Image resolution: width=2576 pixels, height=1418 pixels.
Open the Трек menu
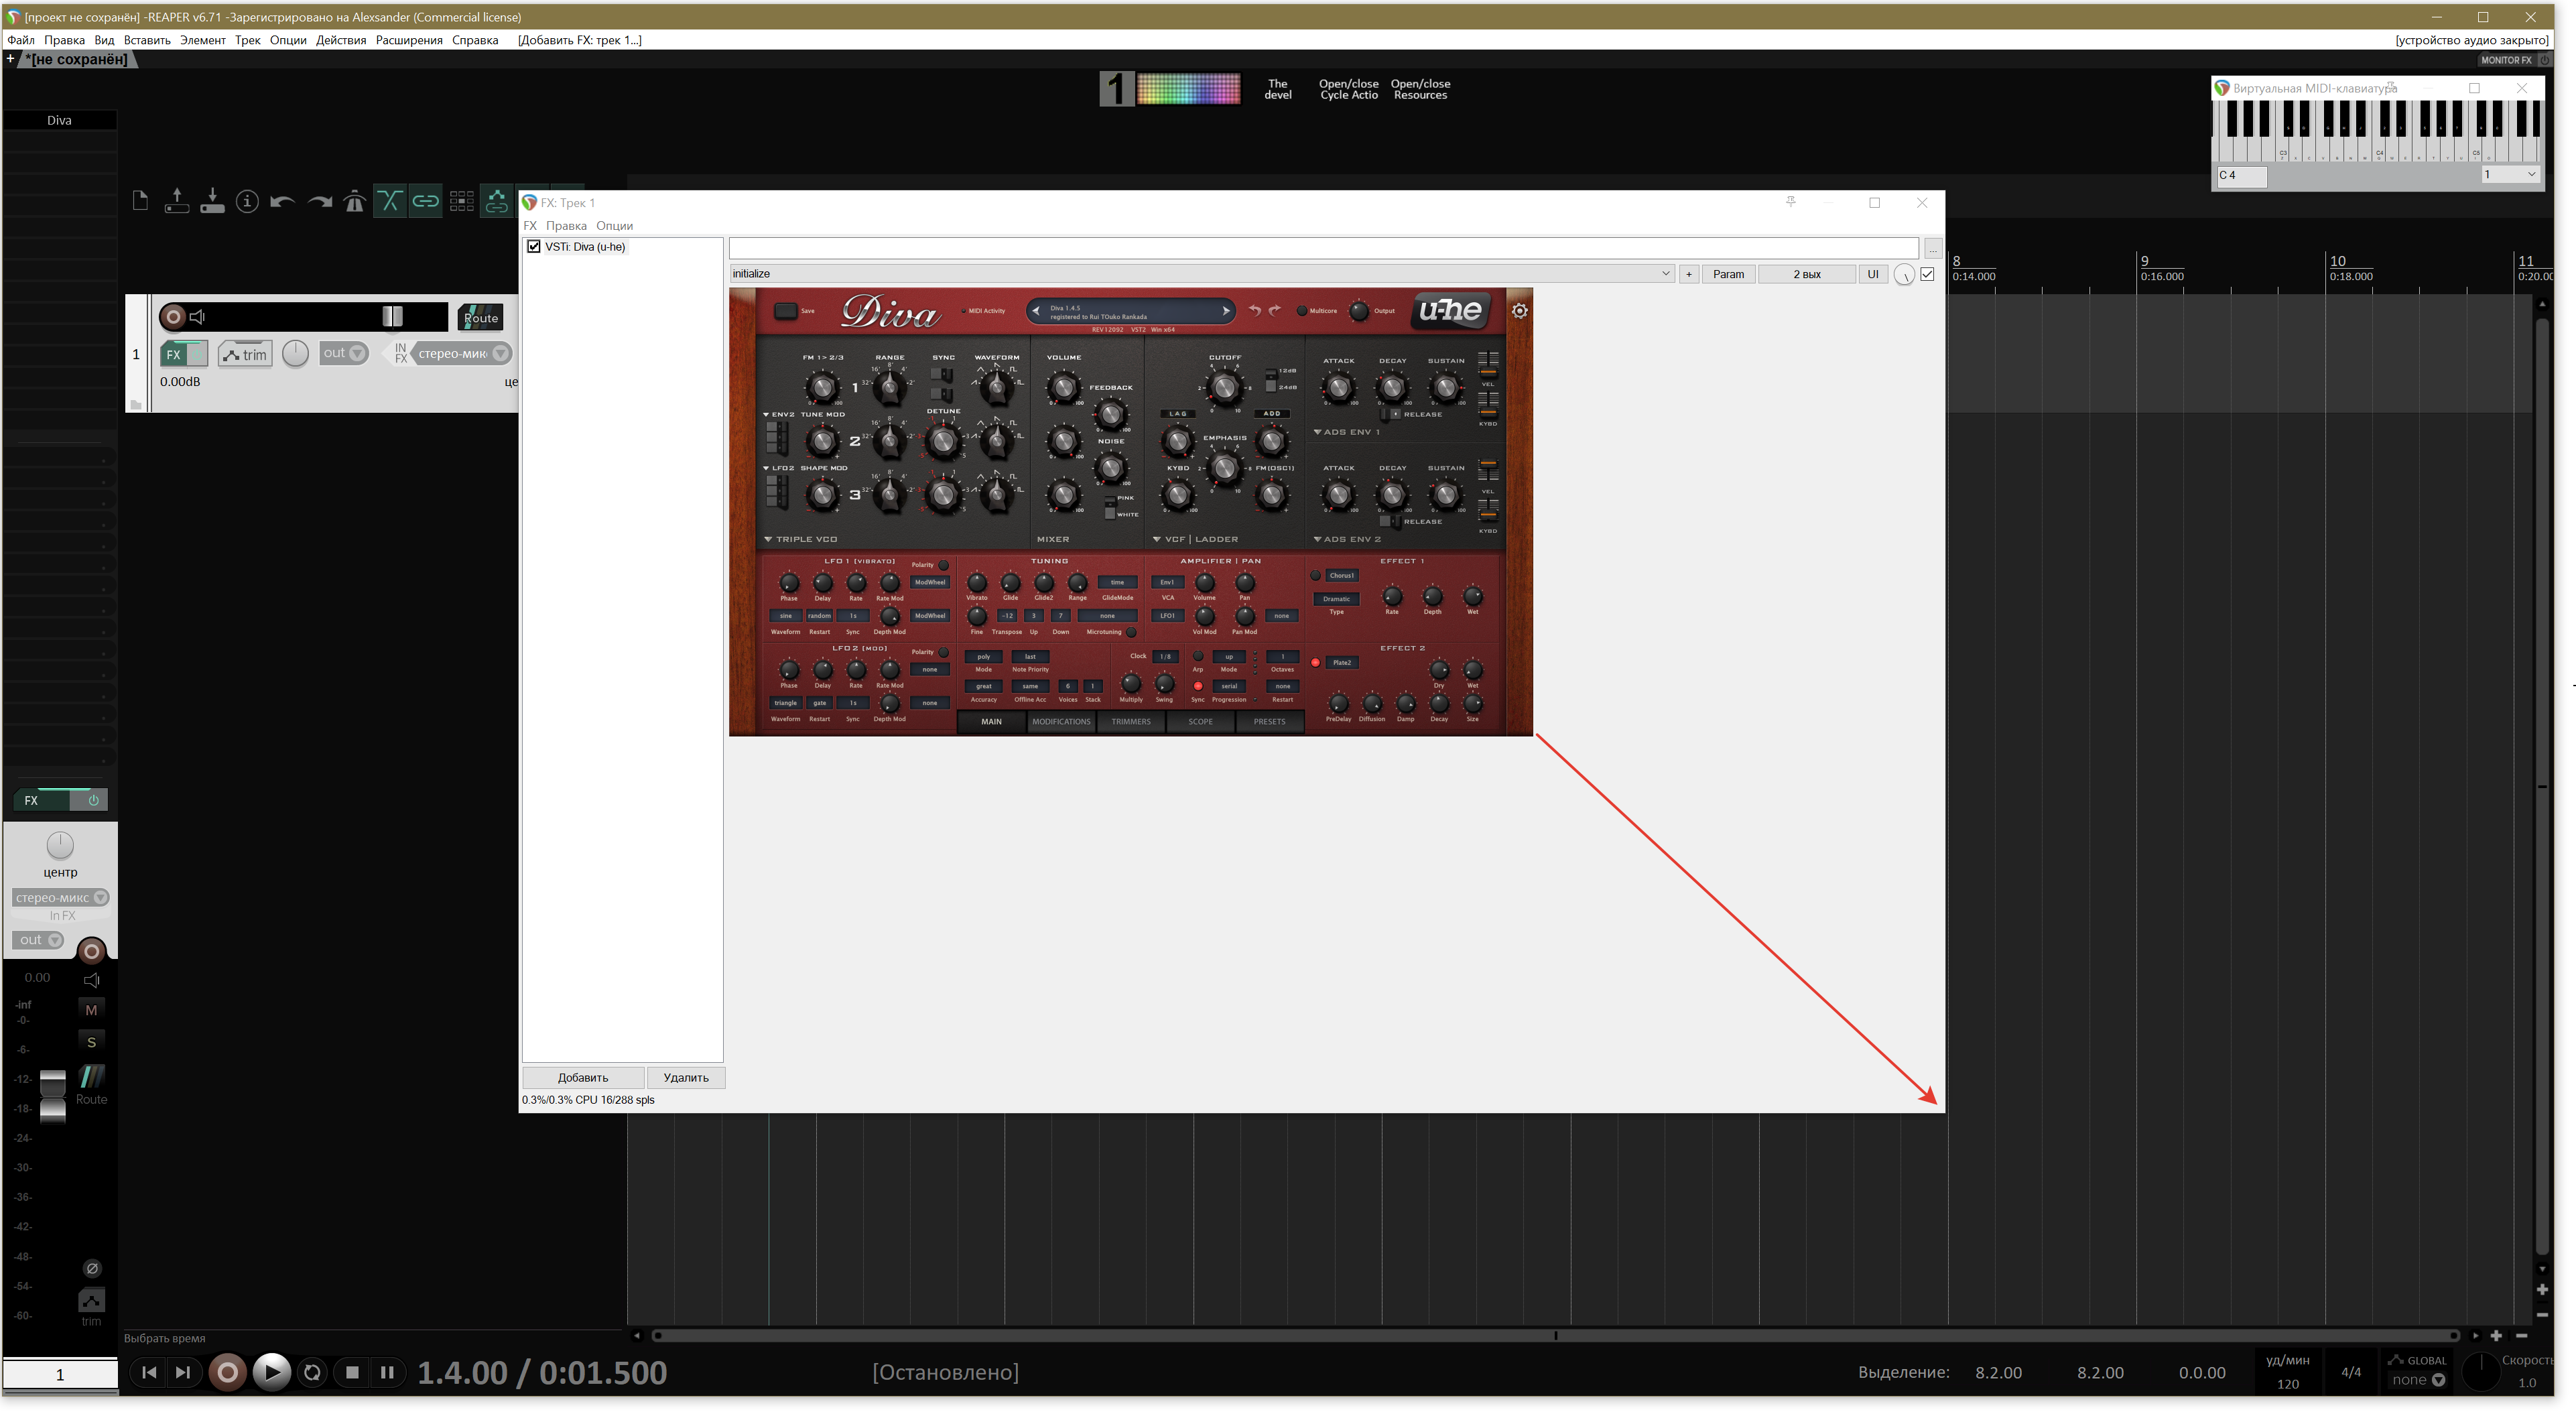(248, 40)
